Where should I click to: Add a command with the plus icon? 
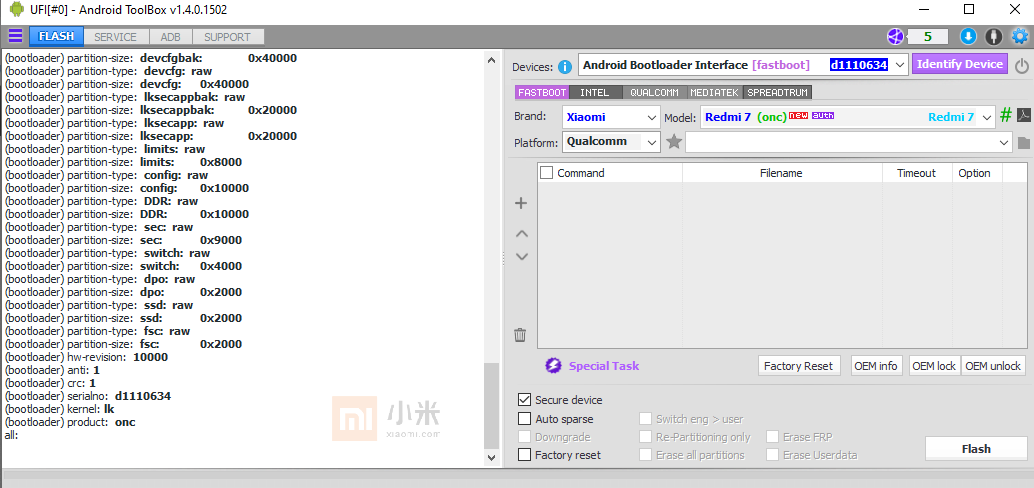click(x=521, y=203)
